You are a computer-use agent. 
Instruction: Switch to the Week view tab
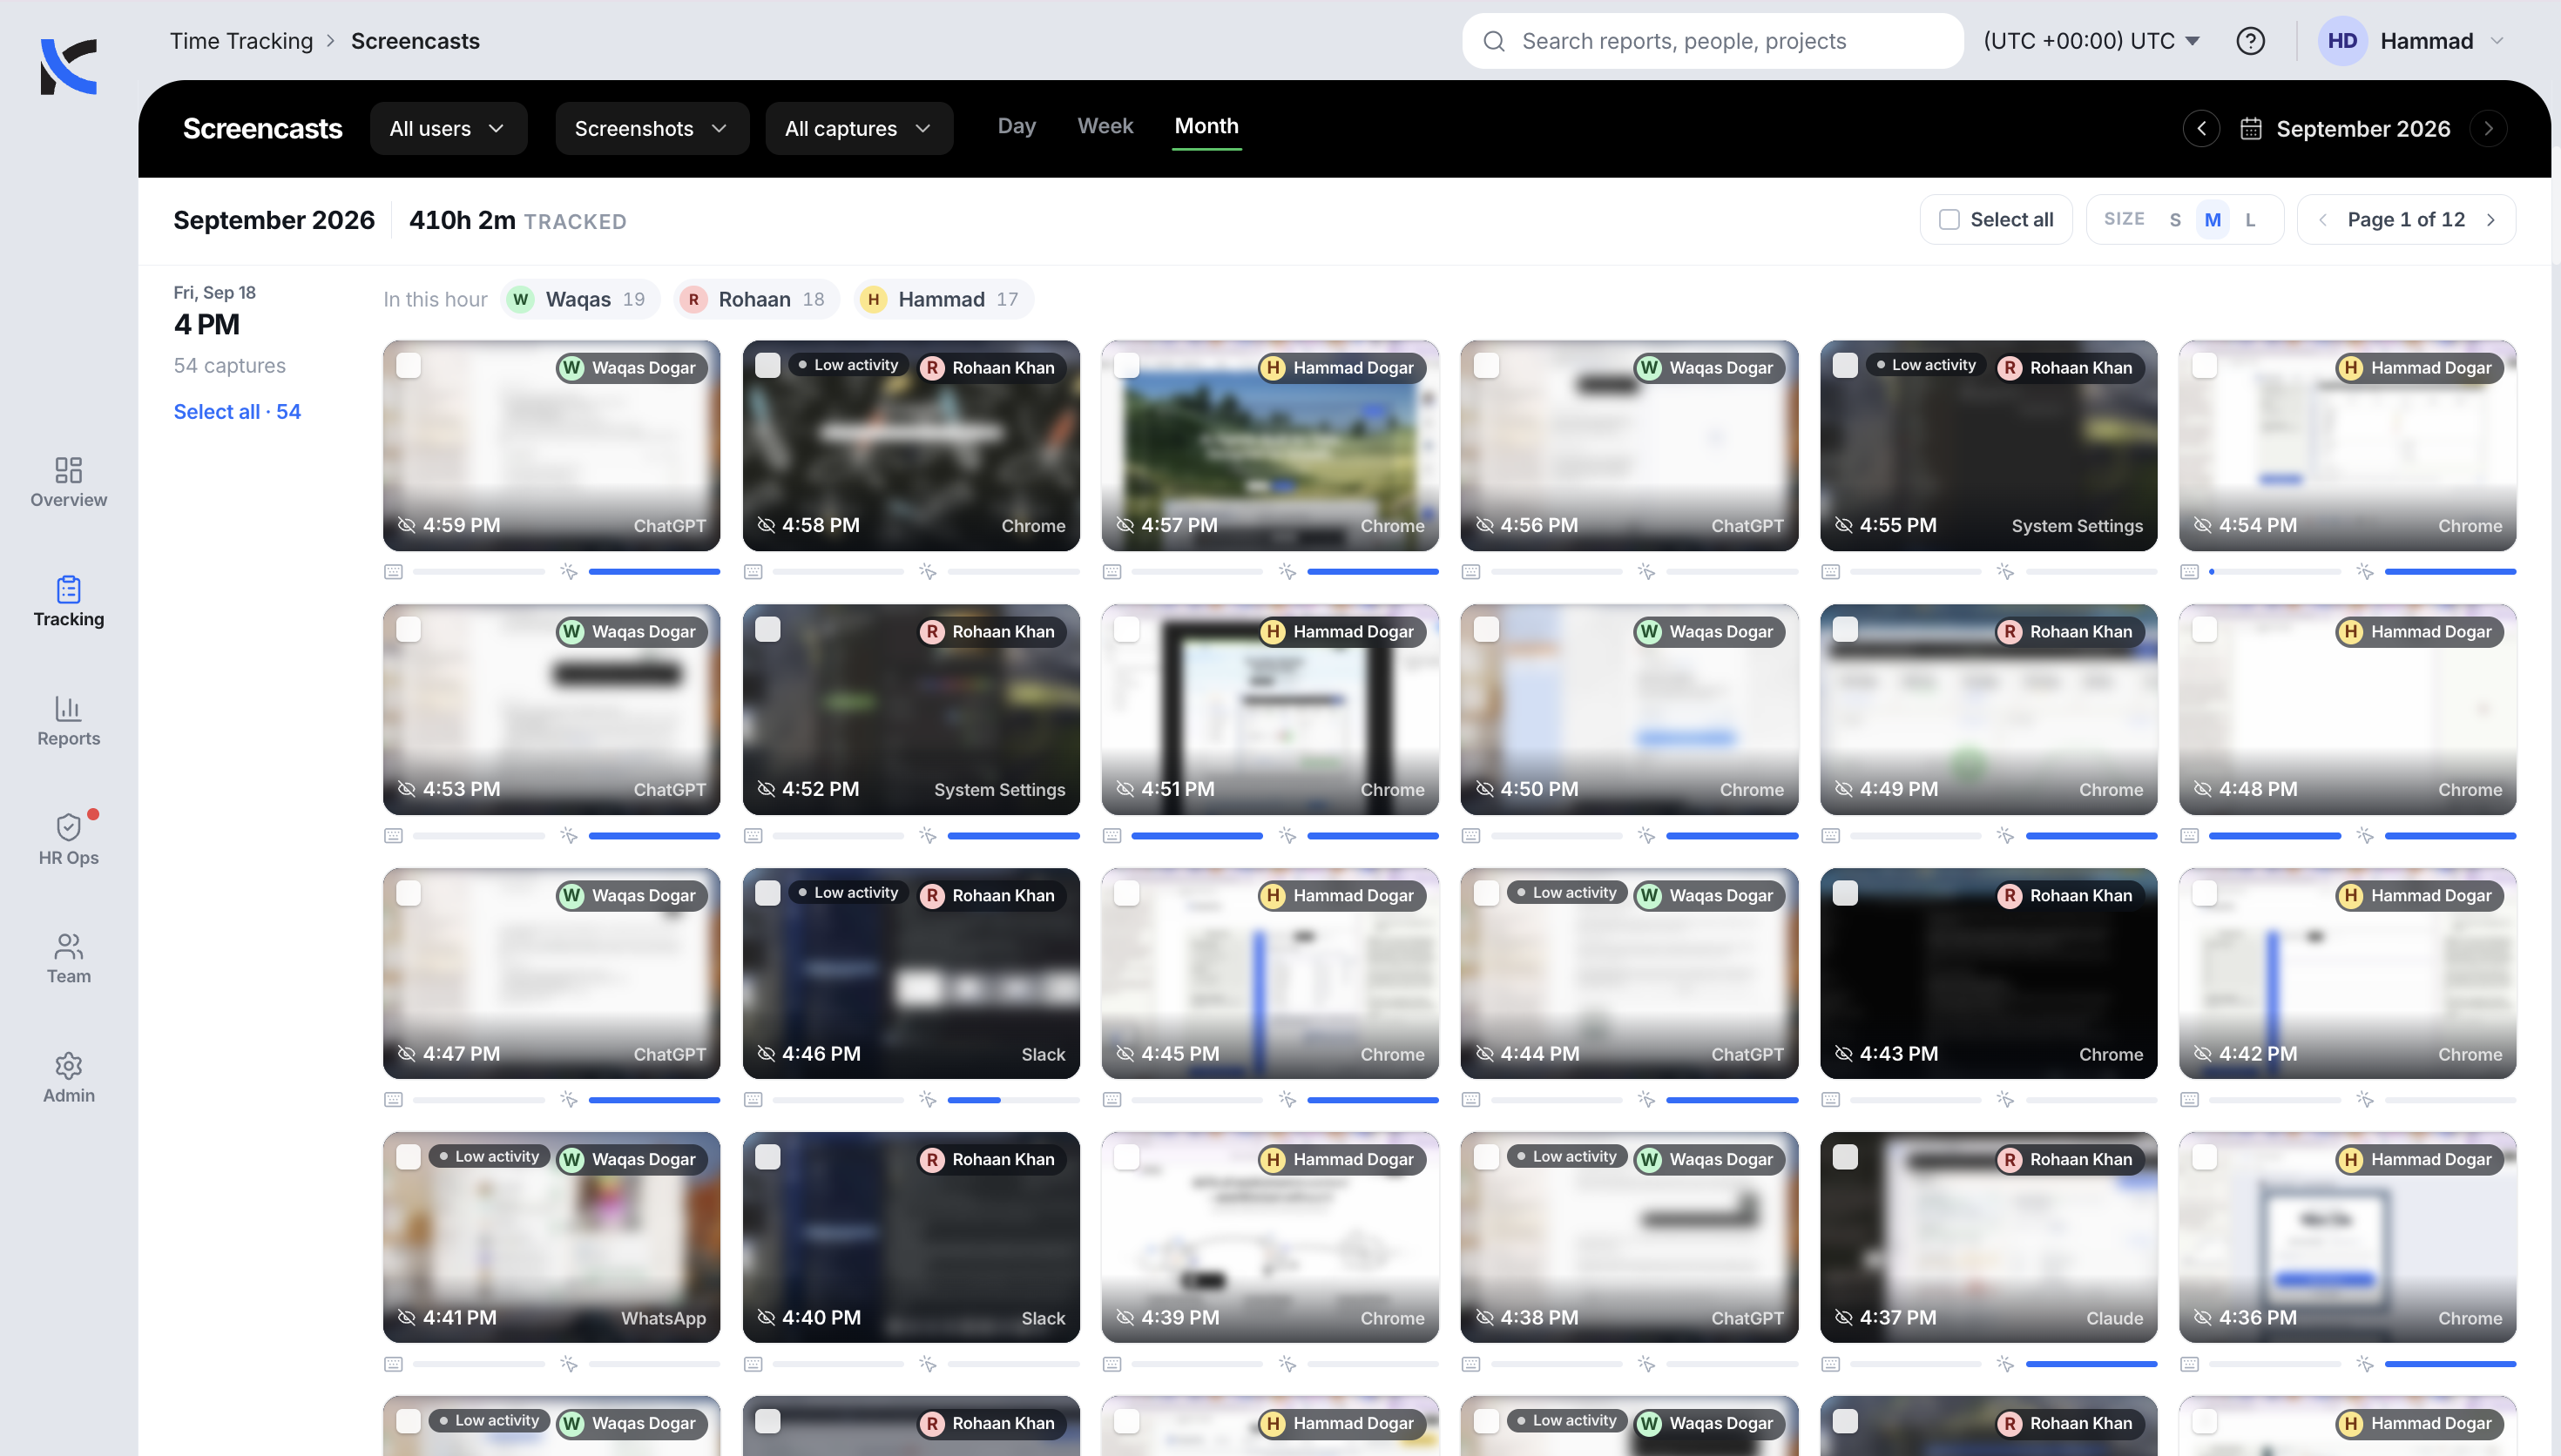coord(1104,126)
